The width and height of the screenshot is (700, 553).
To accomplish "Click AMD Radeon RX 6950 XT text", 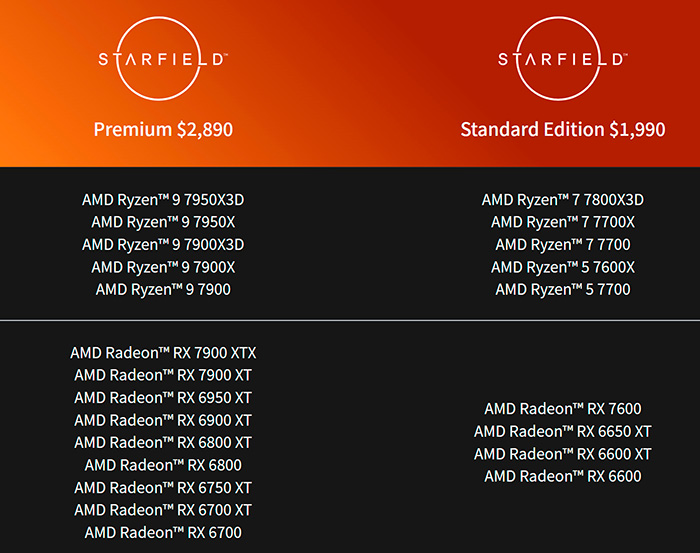I will point(163,398).
